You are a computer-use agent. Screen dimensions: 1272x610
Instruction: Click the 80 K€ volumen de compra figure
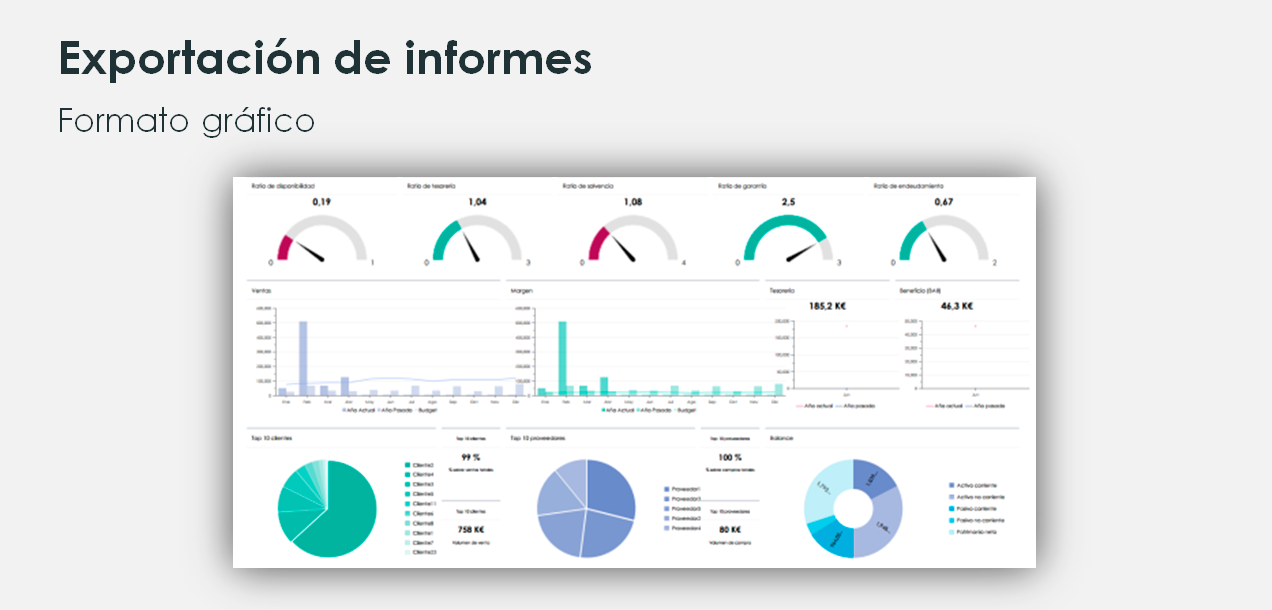click(729, 530)
